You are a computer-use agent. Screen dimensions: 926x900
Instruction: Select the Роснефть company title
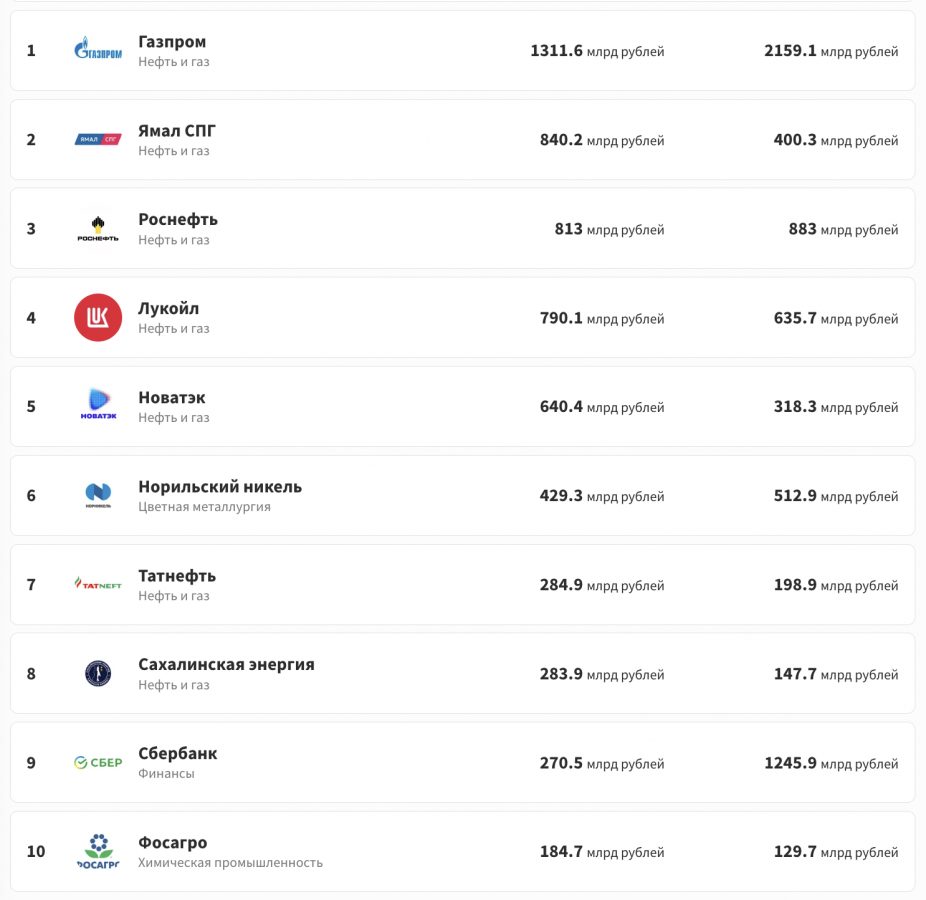click(178, 220)
